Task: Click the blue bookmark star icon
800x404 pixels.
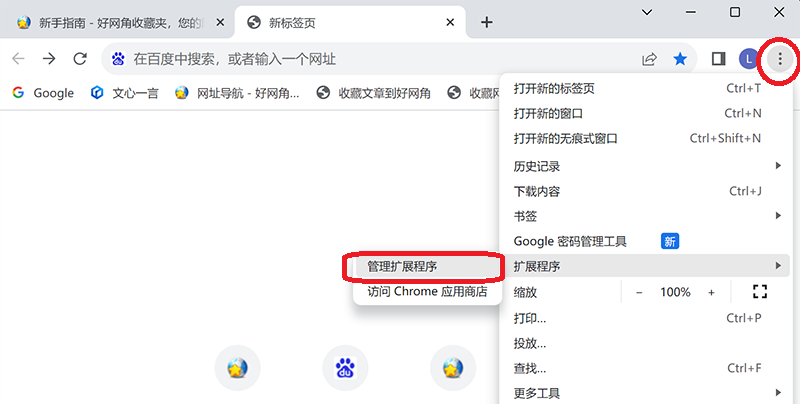Action: [x=680, y=59]
